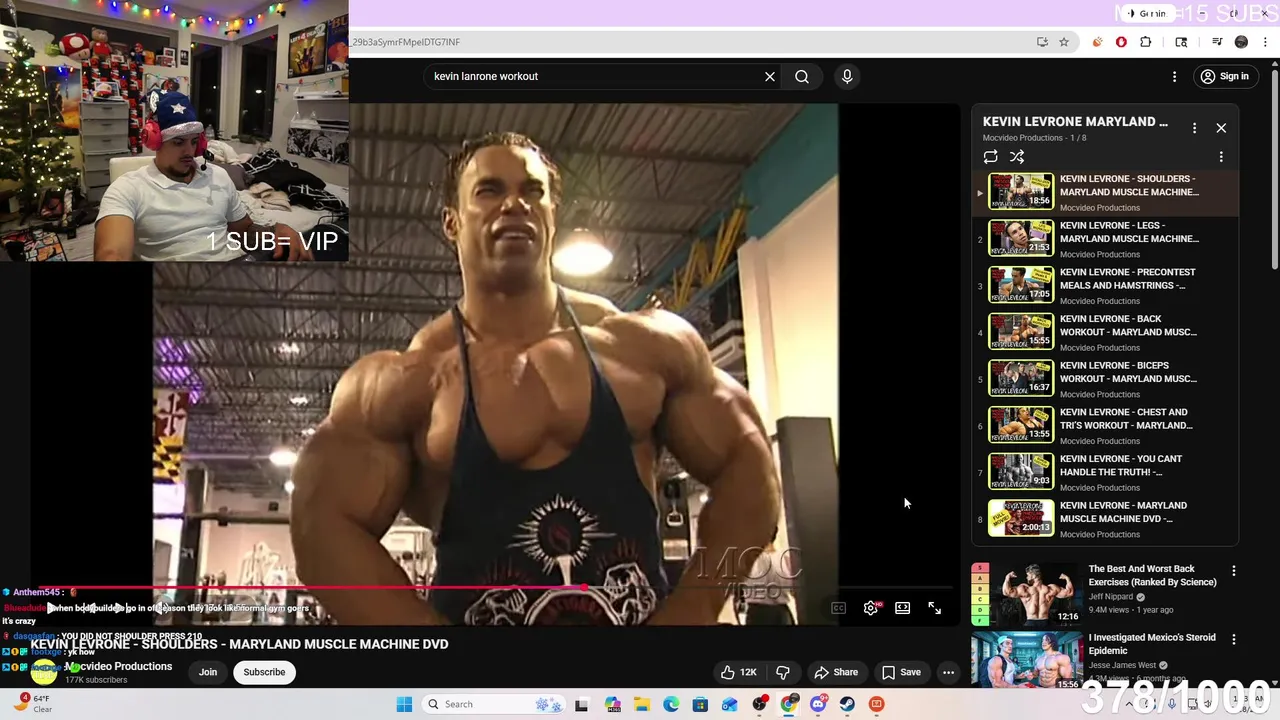Enter fullscreen on the video player
The width and height of the screenshot is (1280, 720).
click(934, 608)
